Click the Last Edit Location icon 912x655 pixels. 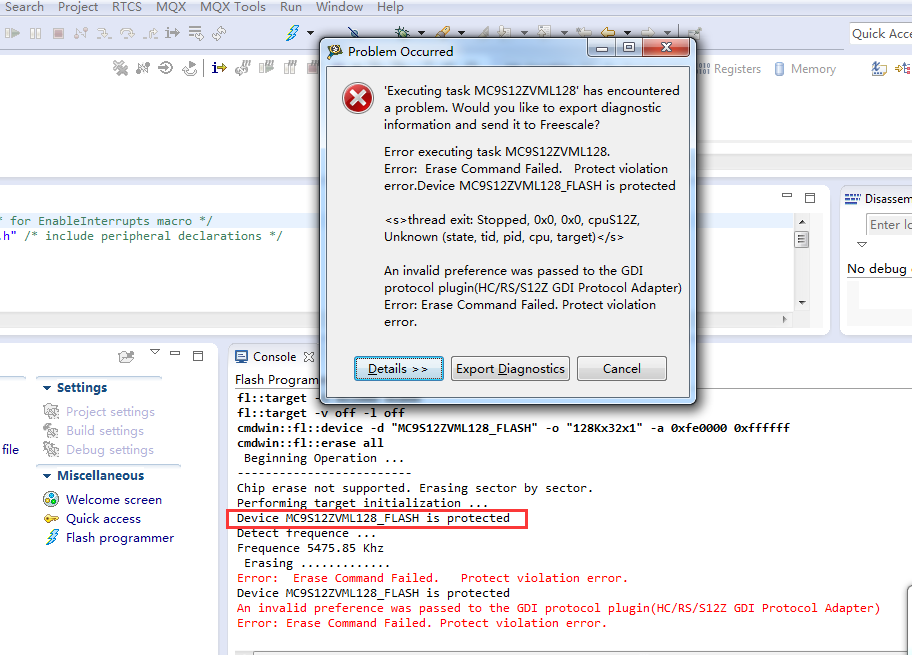[x=584, y=33]
